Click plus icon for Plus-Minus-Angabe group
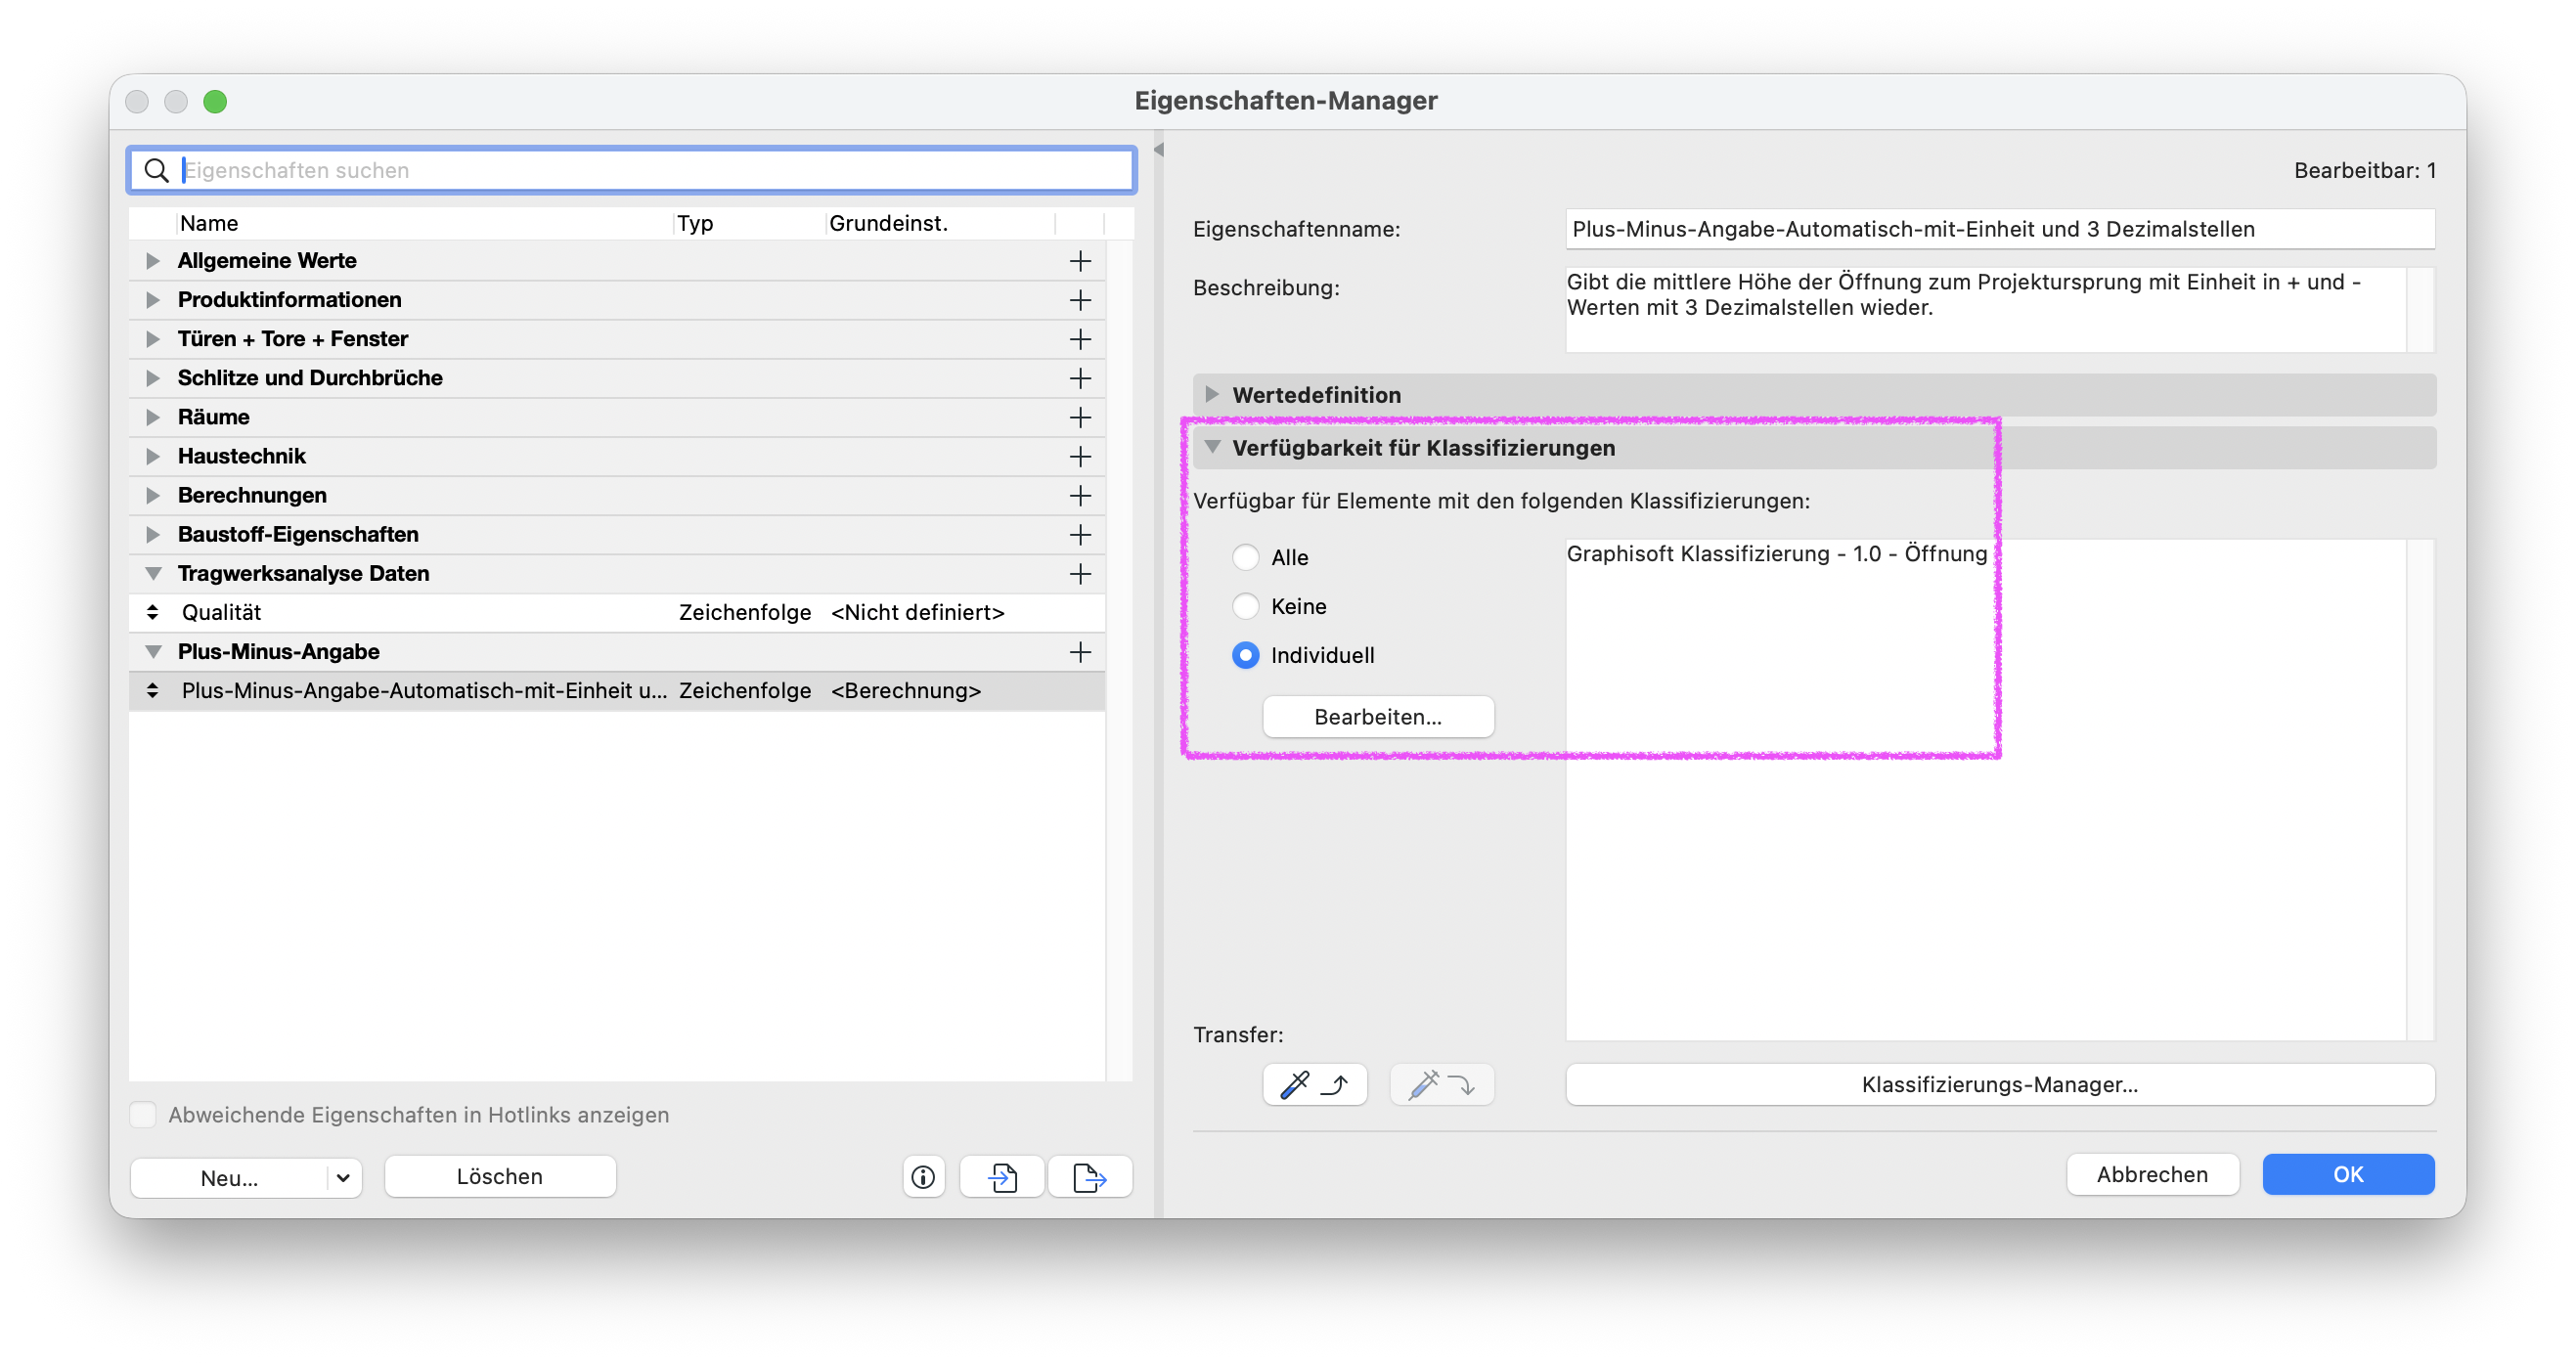Screen dimensions: 2576x1363 pos(1079,652)
